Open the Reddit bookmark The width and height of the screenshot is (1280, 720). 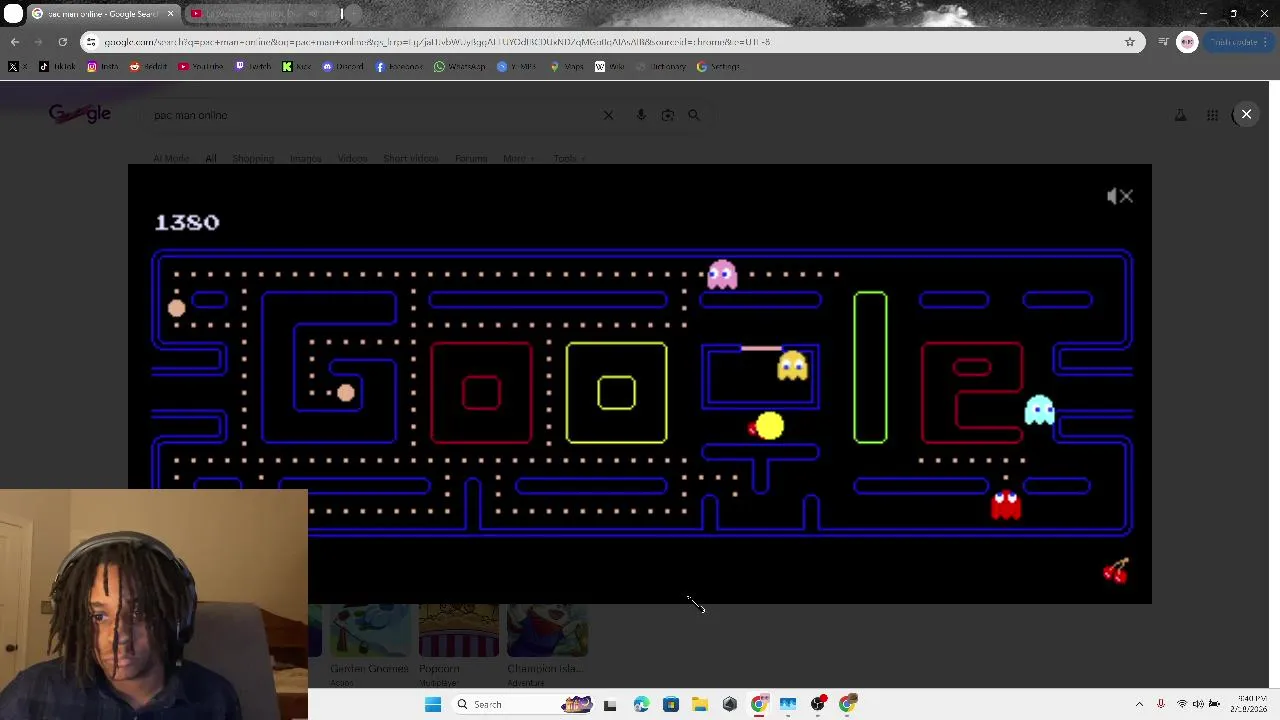pos(148,67)
